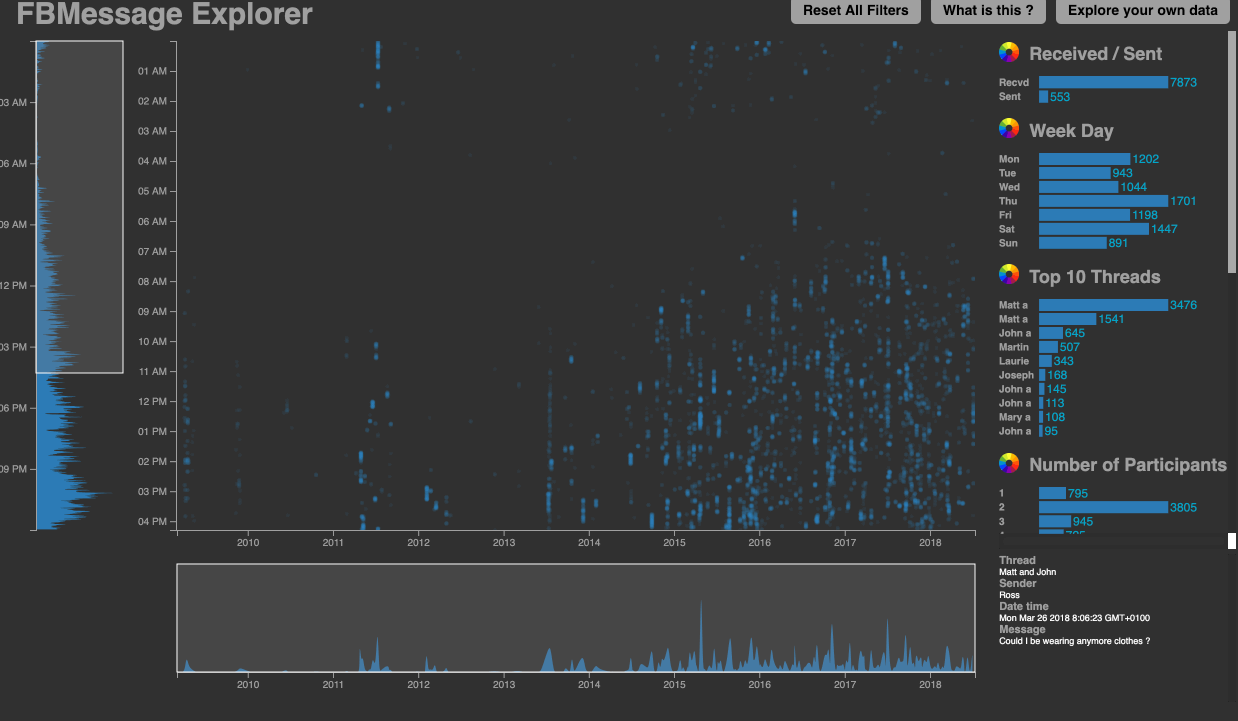Image resolution: width=1238 pixels, height=721 pixels.
Task: Select the Tue bar in Week Day
Action: coord(1075,173)
